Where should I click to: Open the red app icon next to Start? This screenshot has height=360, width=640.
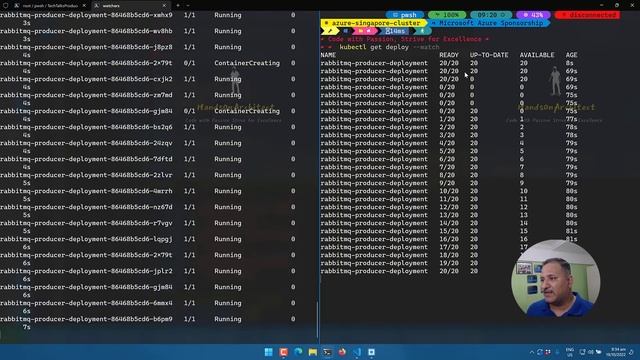pyautogui.click(x=284, y=352)
